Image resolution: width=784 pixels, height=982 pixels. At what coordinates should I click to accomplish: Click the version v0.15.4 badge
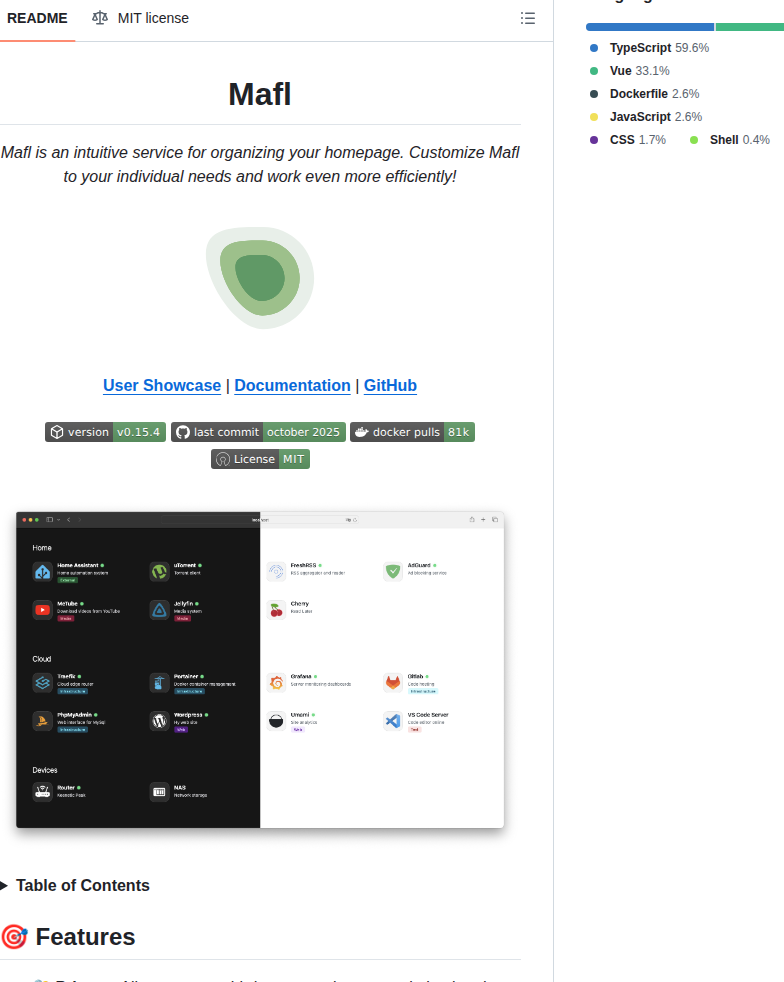[x=105, y=432]
